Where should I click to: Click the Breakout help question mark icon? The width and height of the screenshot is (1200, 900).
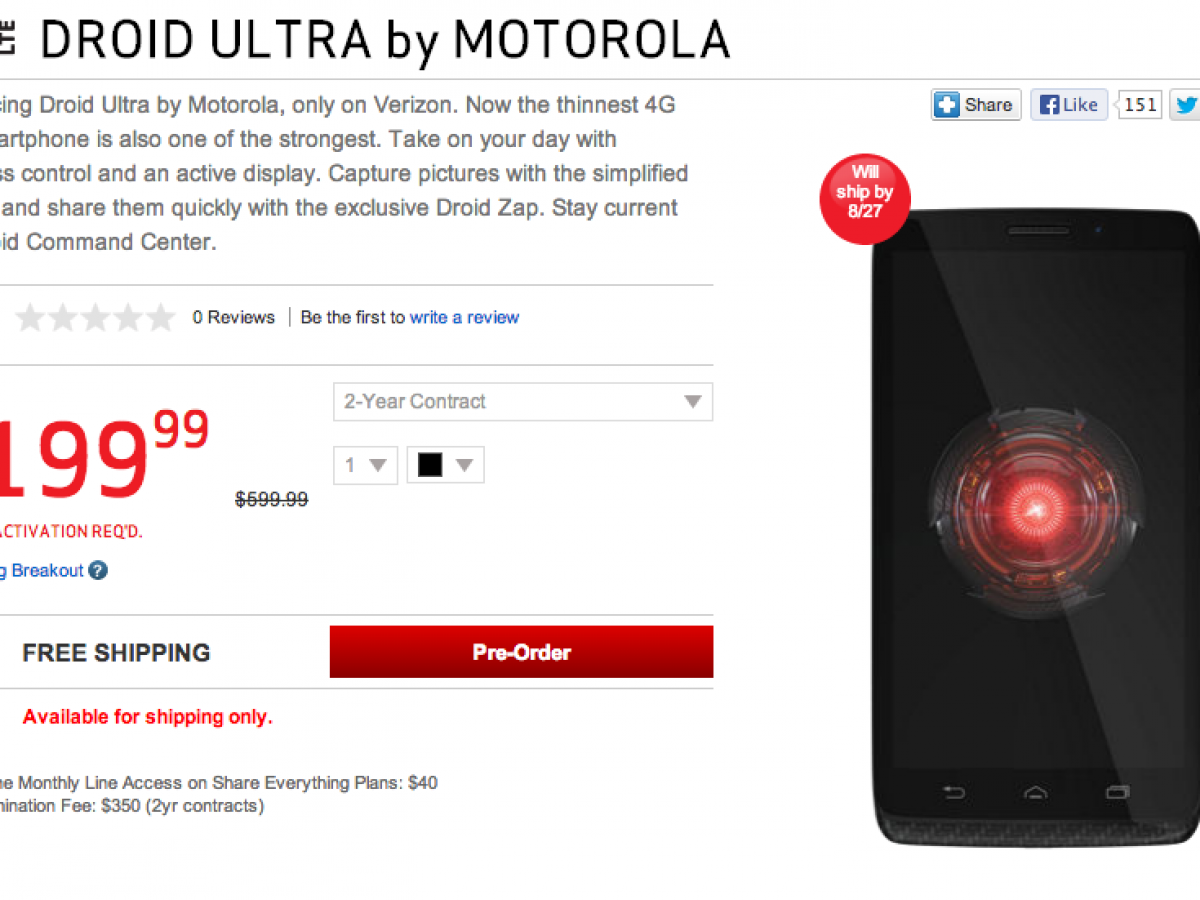coord(97,571)
